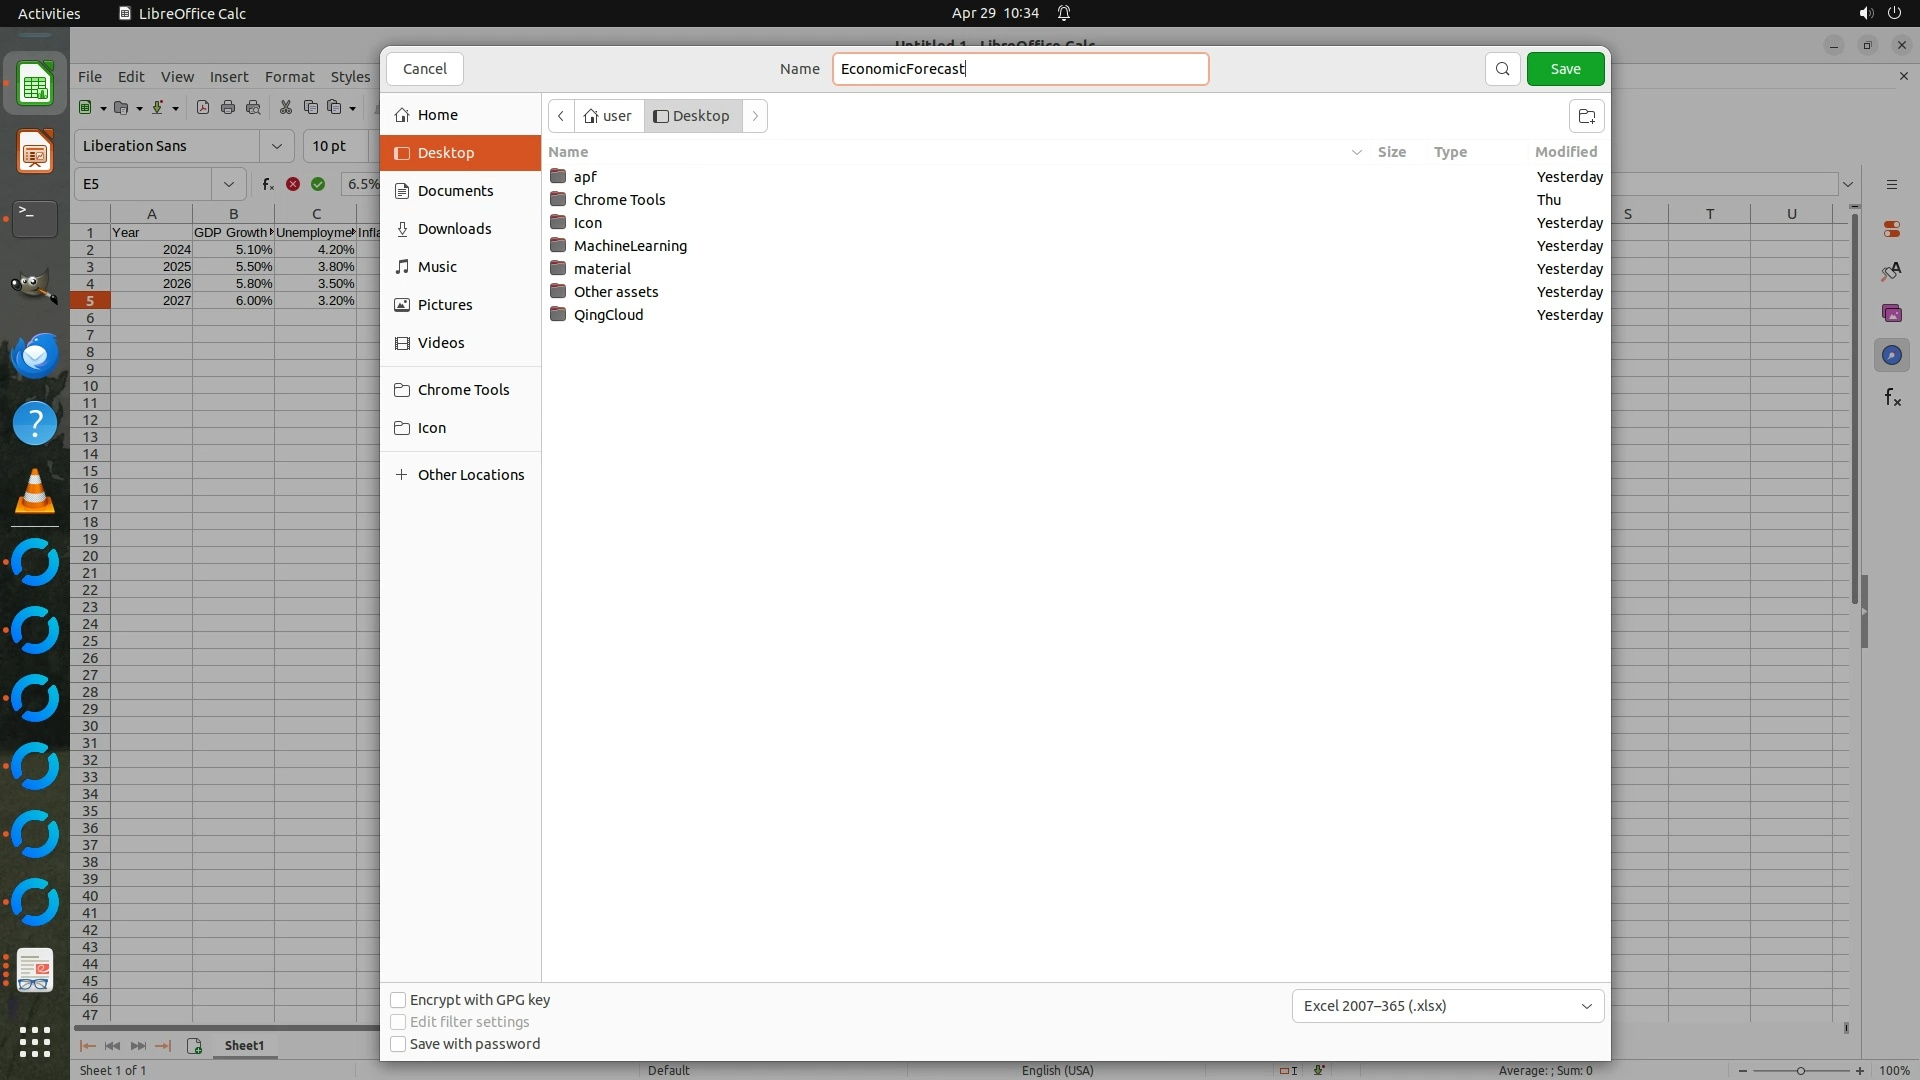Screen dimensions: 1920x1080
Task: Check the Edit filter settings option
Action: coord(398,1022)
